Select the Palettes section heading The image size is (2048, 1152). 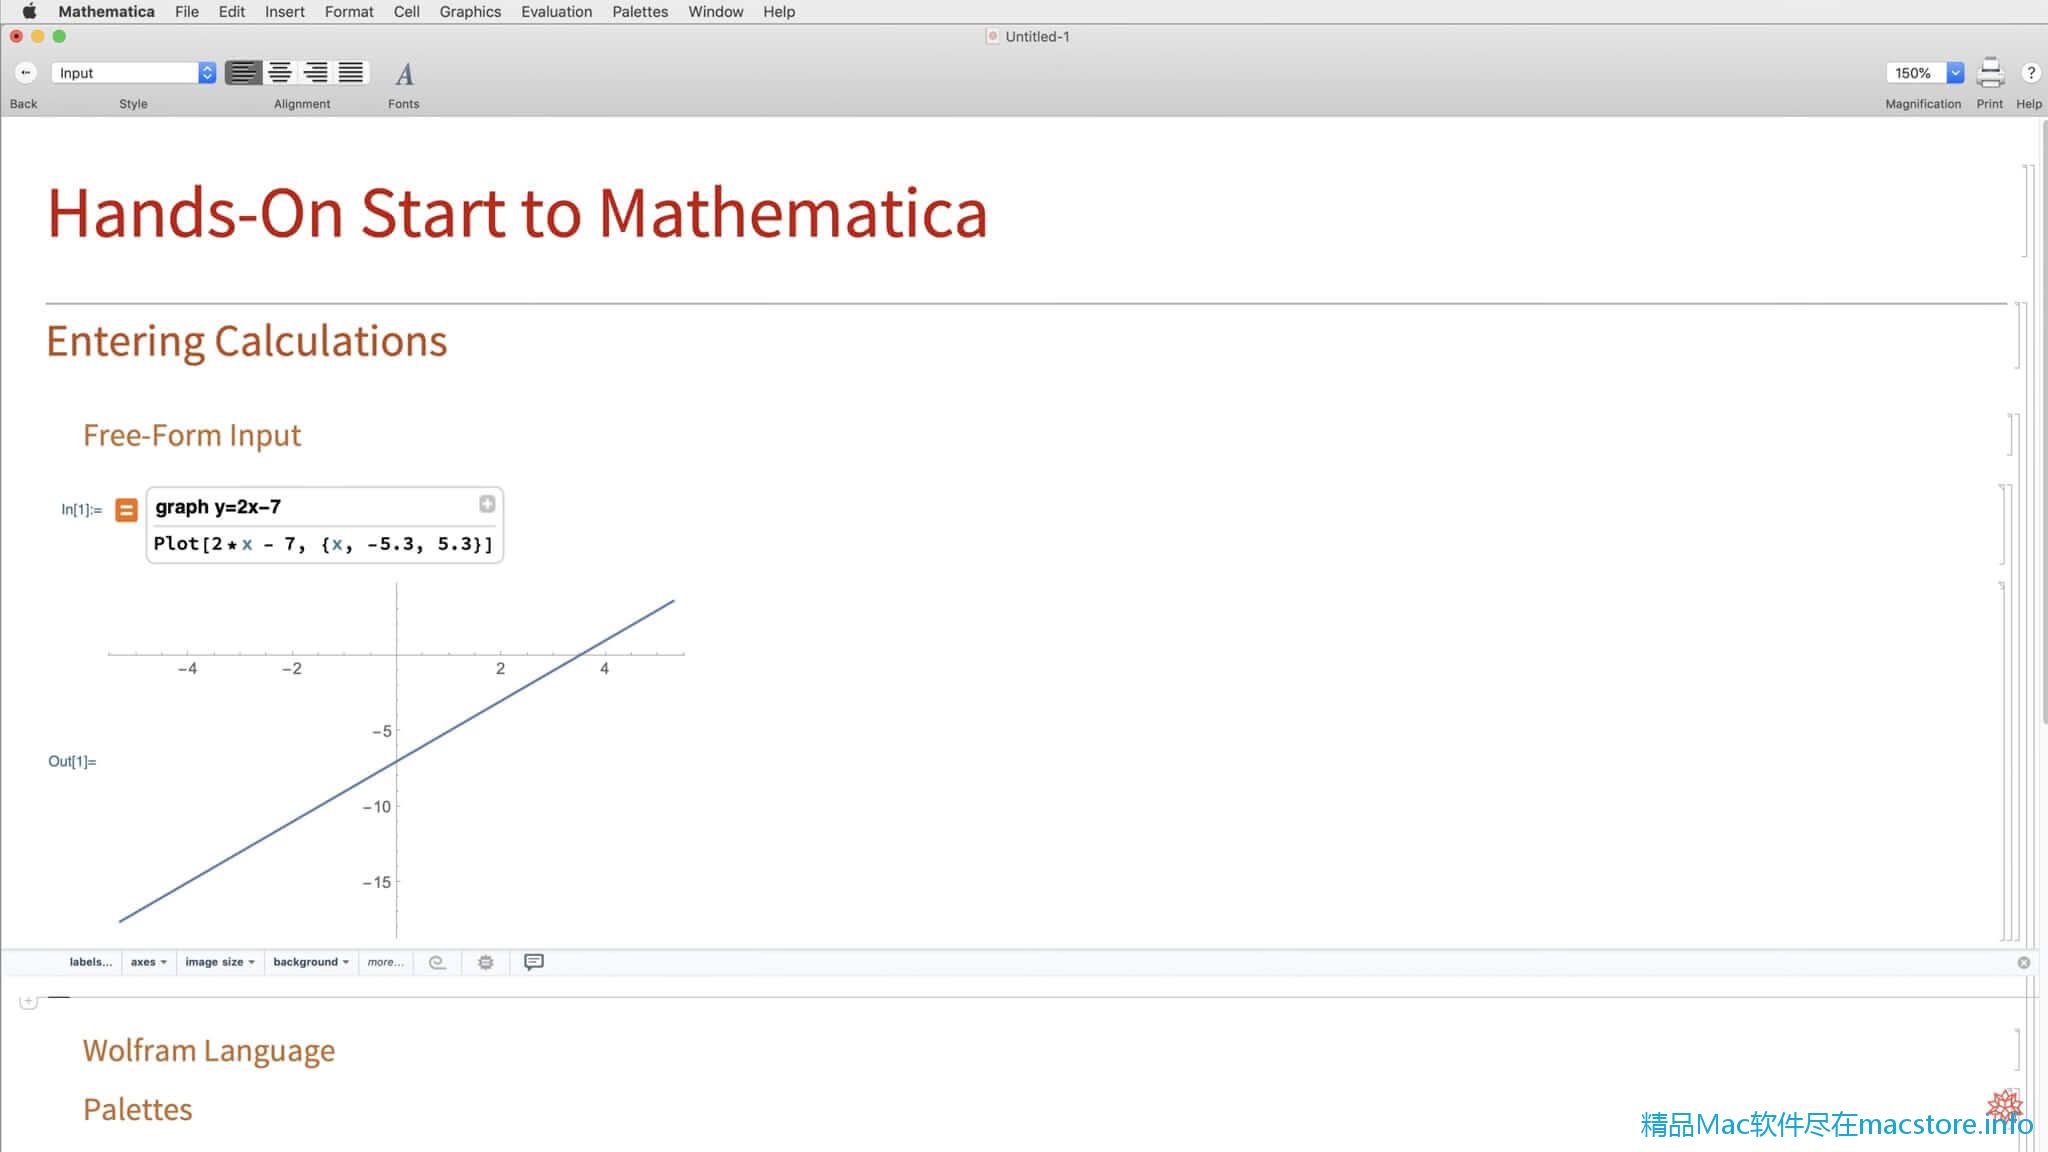pos(137,1109)
